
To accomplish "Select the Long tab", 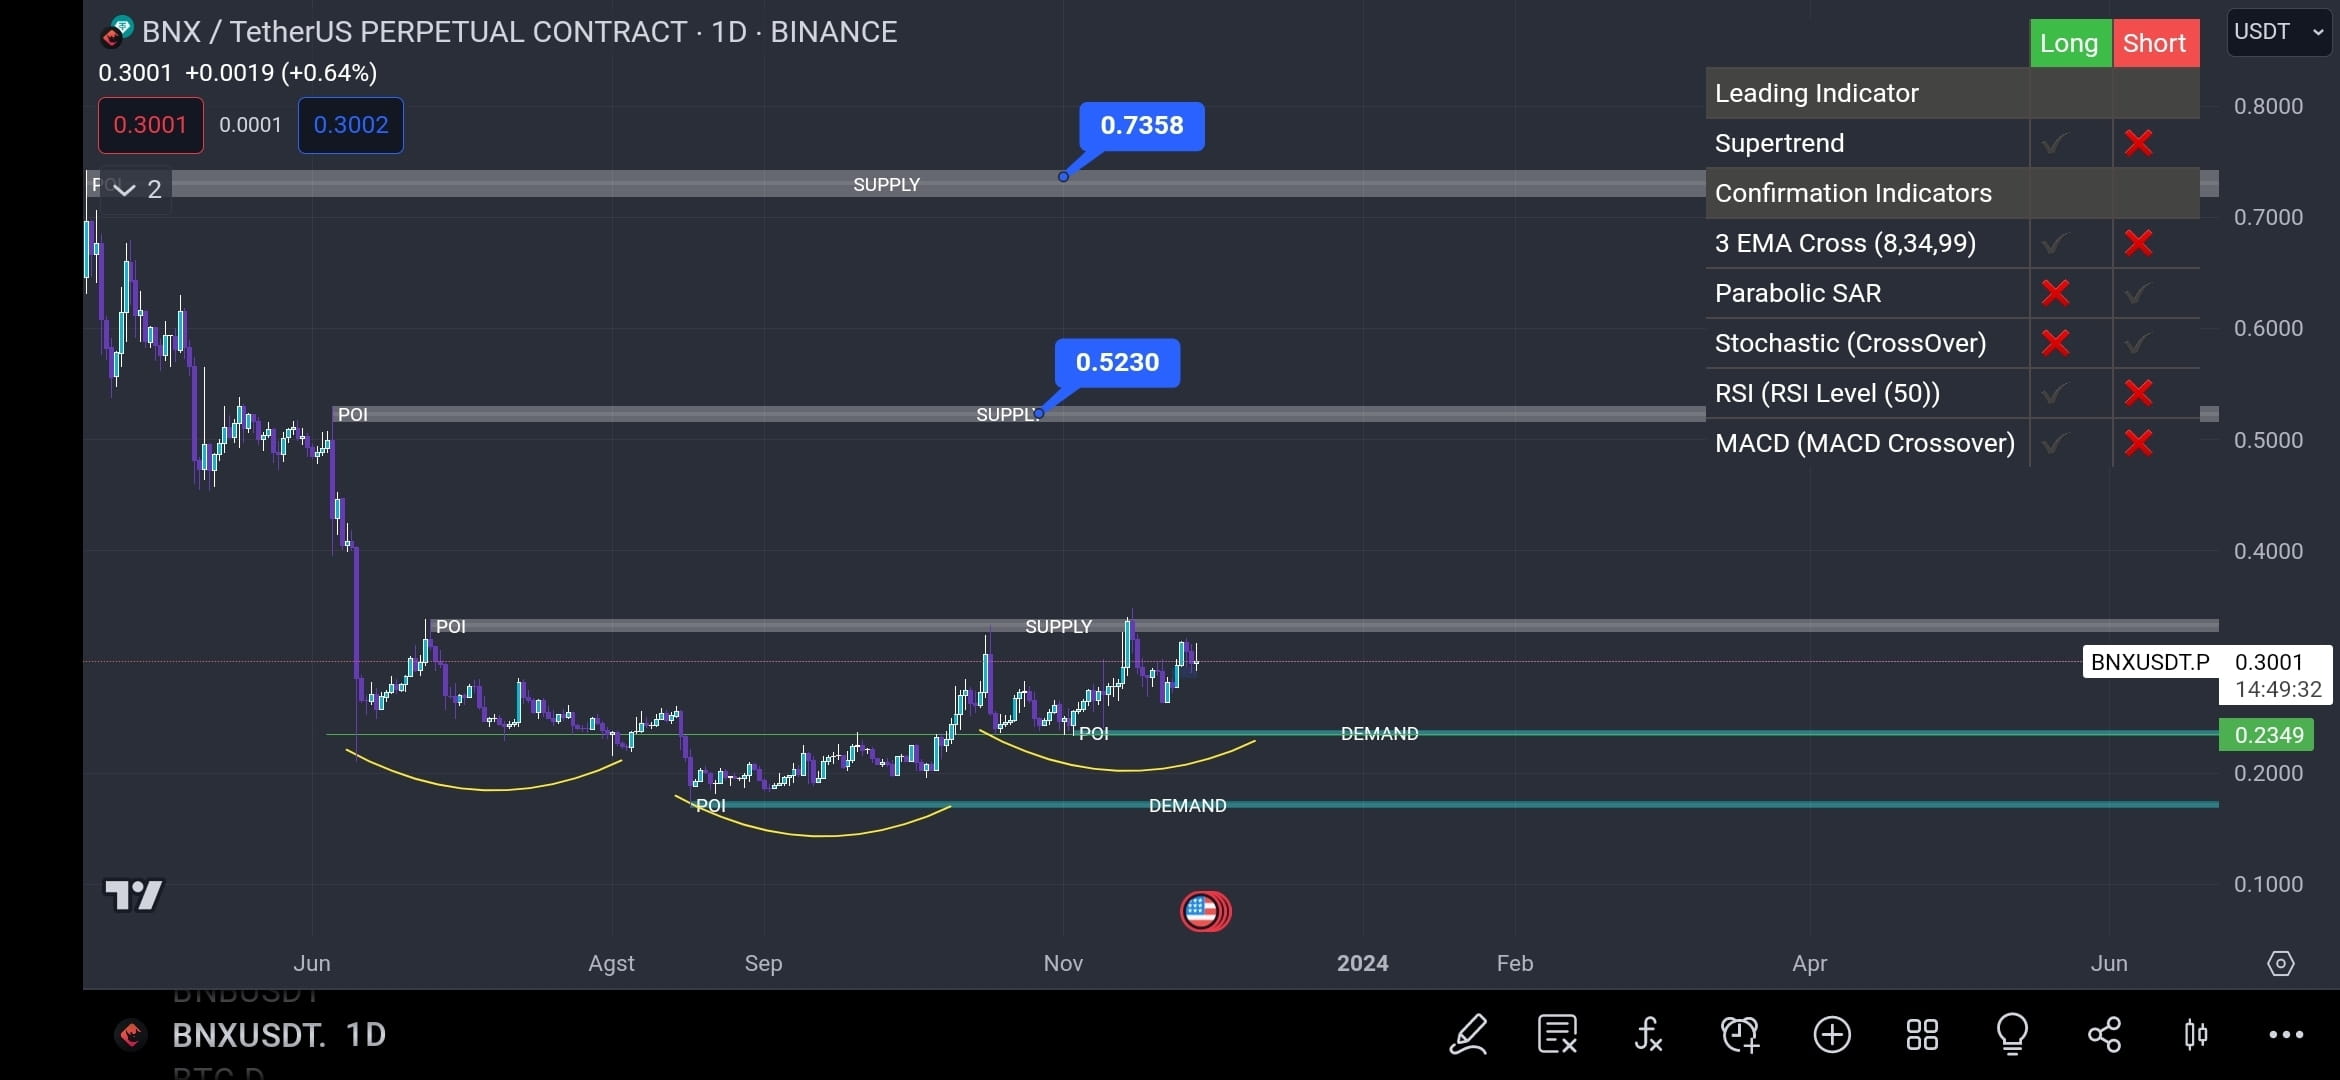I will point(2069,42).
